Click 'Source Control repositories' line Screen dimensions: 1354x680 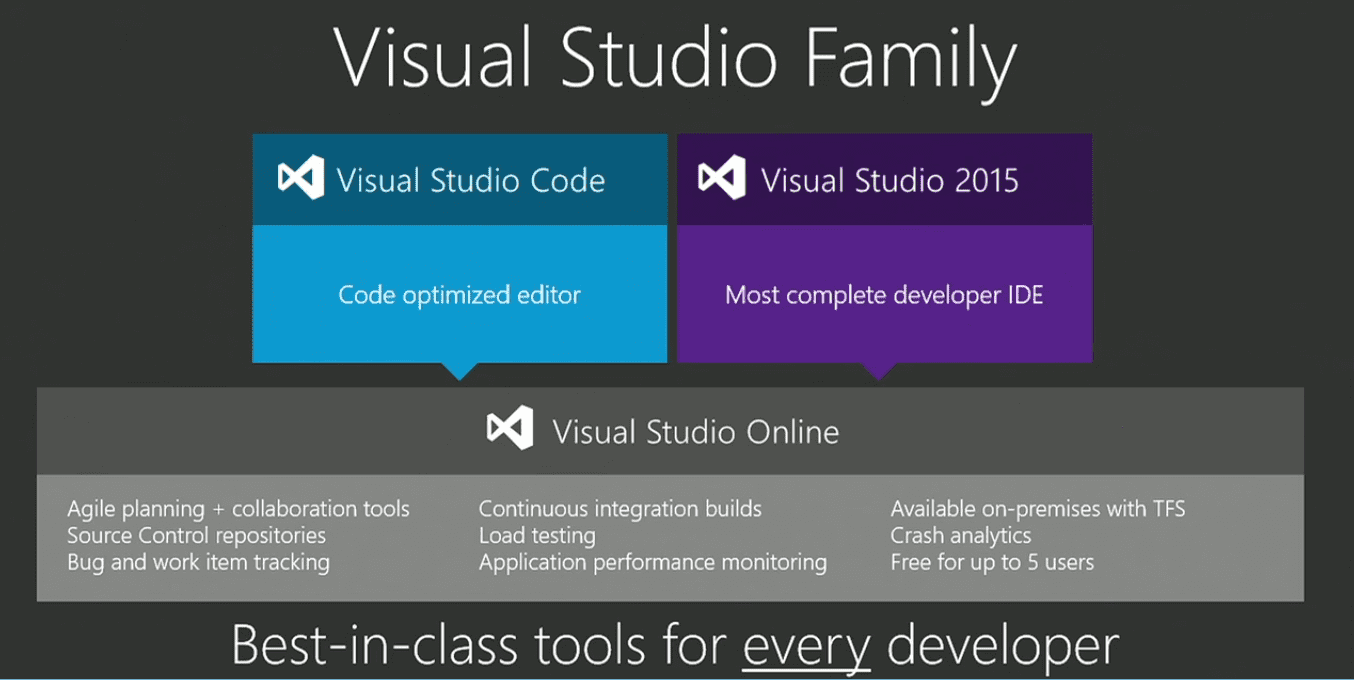coord(196,535)
